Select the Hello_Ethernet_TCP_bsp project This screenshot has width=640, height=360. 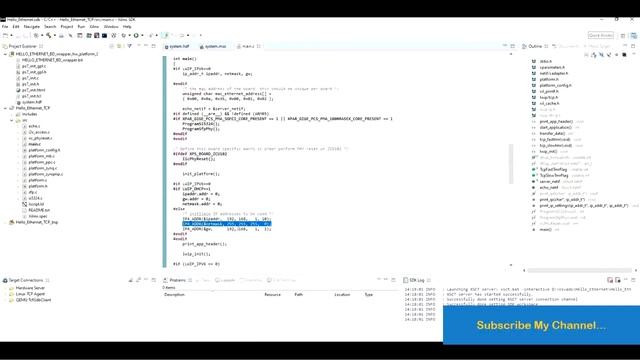(36, 222)
